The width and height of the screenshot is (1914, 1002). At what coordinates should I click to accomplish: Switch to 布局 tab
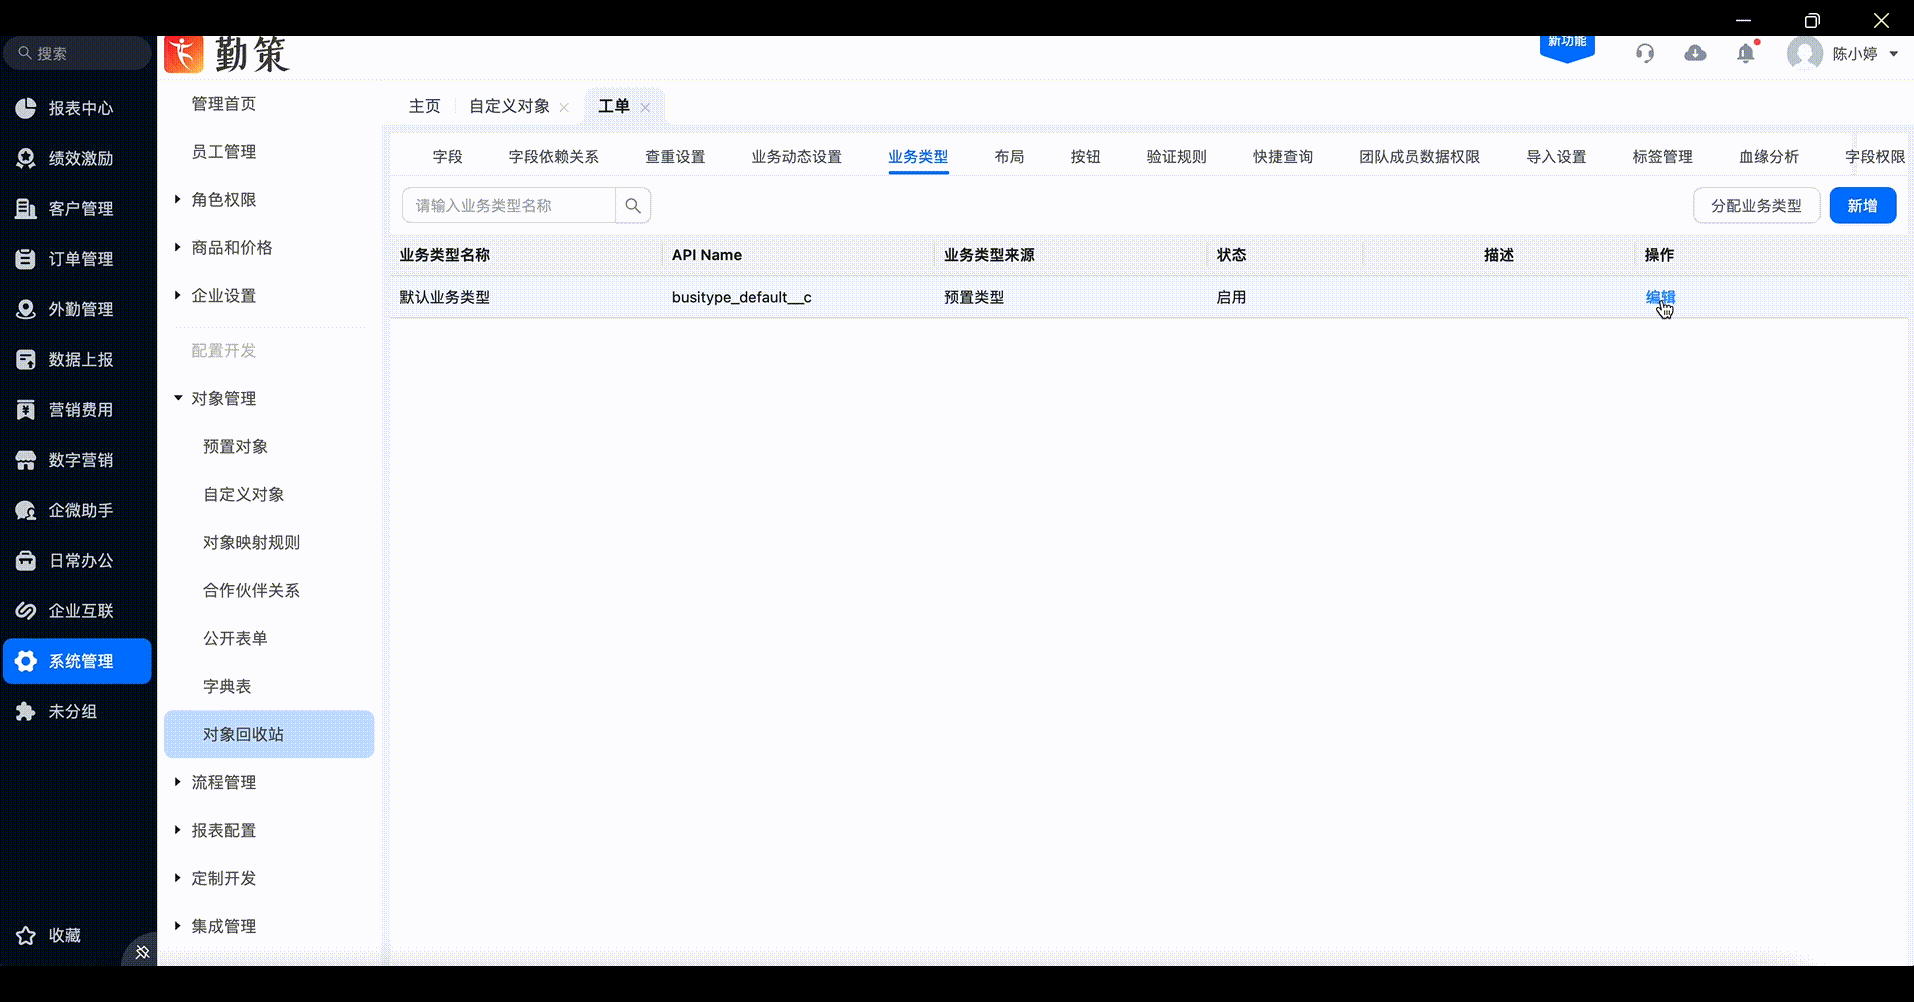[1009, 157]
